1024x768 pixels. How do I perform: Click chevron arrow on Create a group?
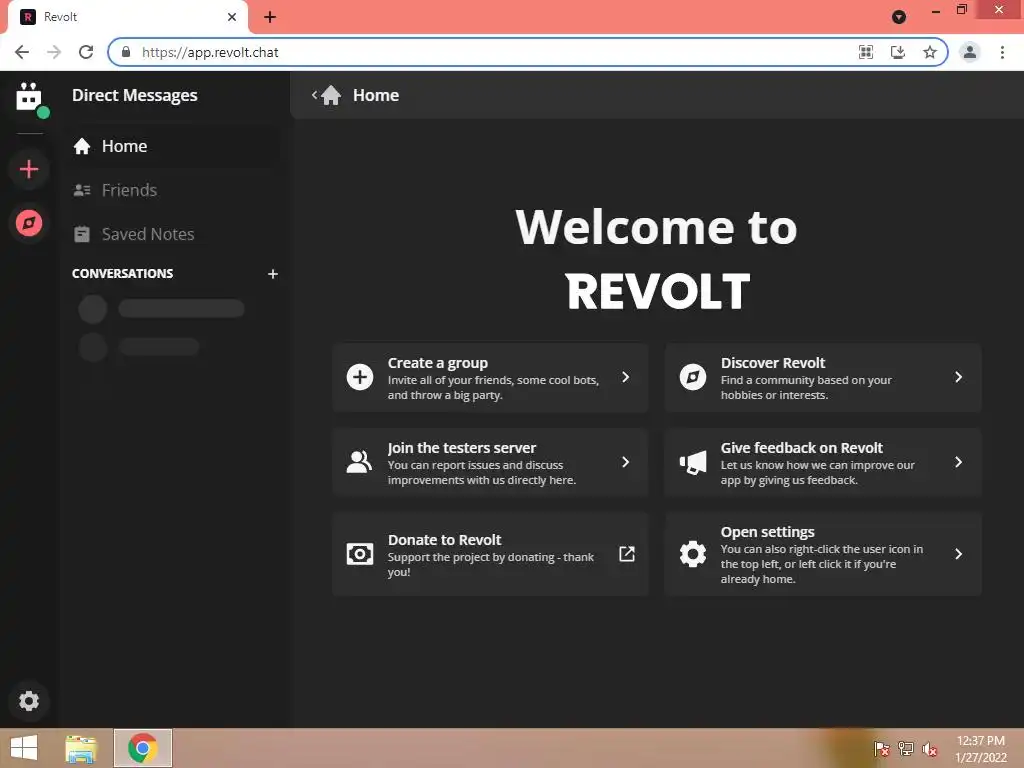coord(626,377)
